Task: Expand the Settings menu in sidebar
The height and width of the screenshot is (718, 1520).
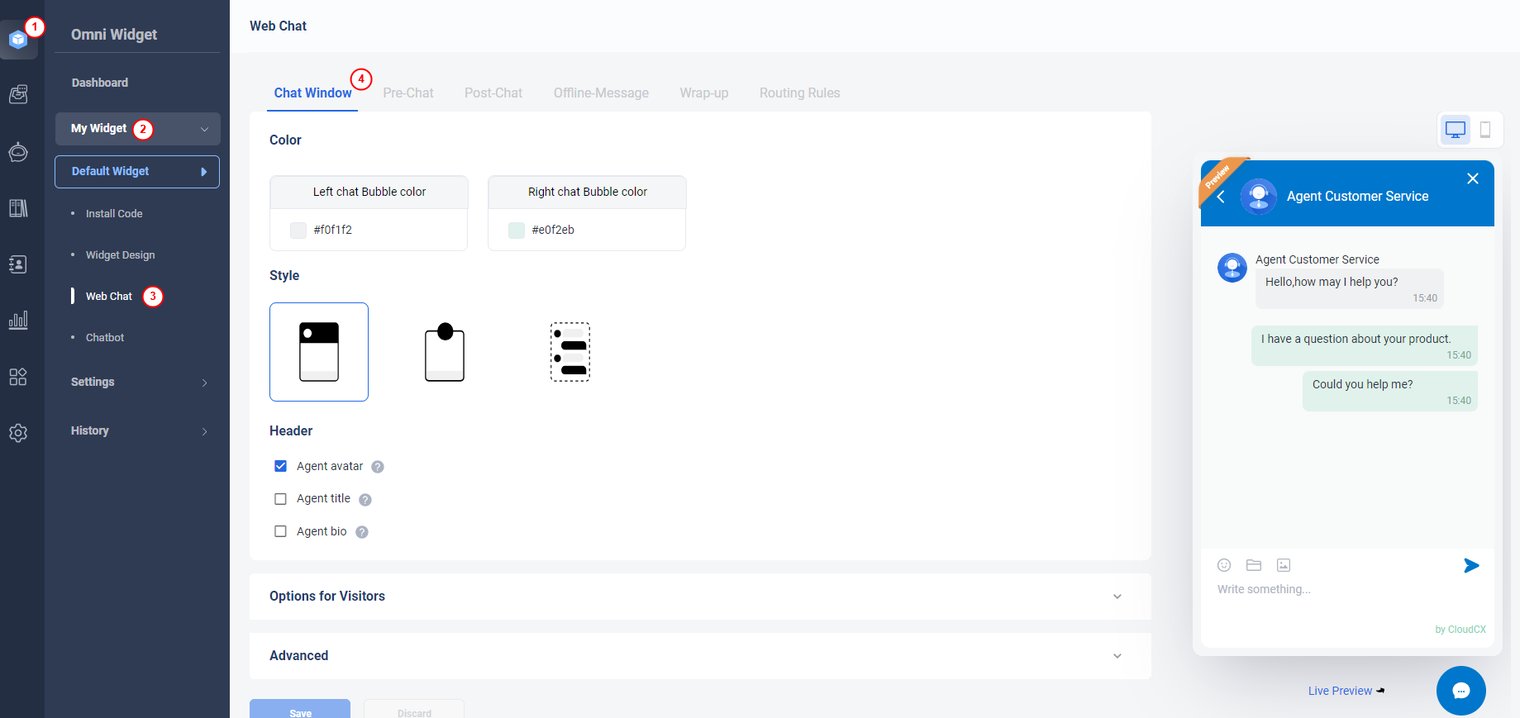Action: [x=138, y=382]
